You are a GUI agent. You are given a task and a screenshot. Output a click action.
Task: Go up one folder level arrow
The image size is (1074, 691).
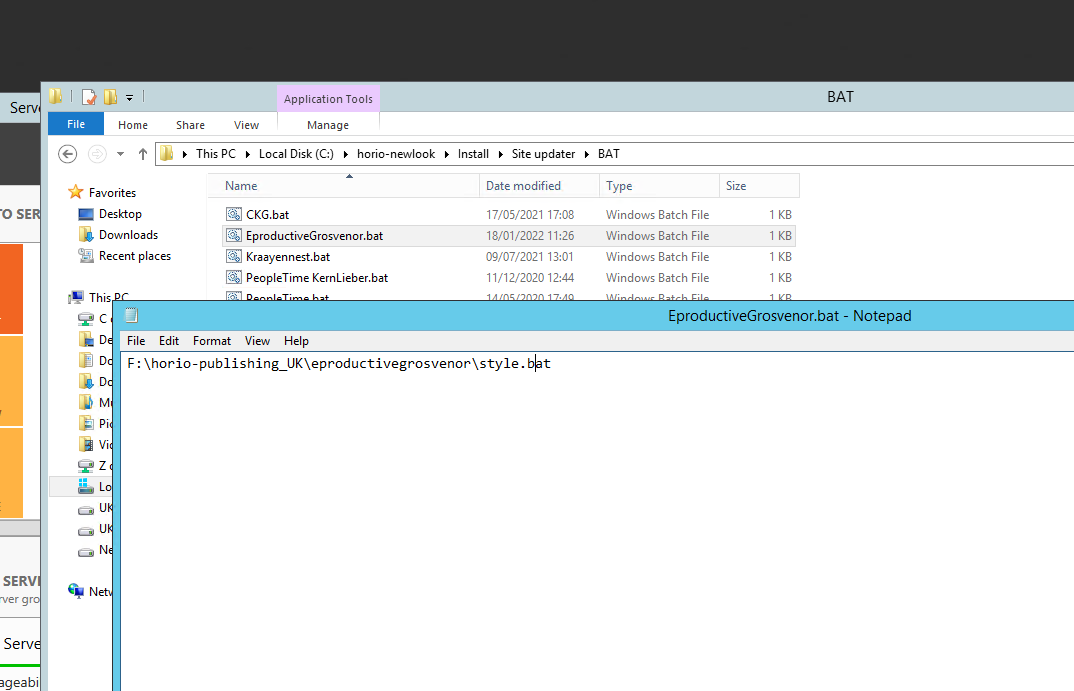pyautogui.click(x=142, y=154)
